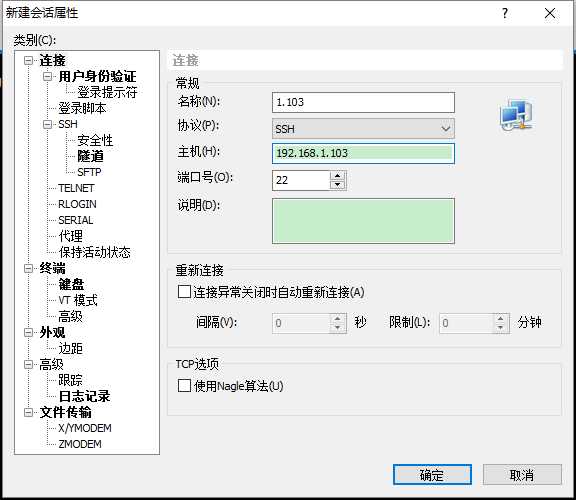Screen dimensions: 576x500
Task: Click the 说明 text area
Action: (x=363, y=221)
